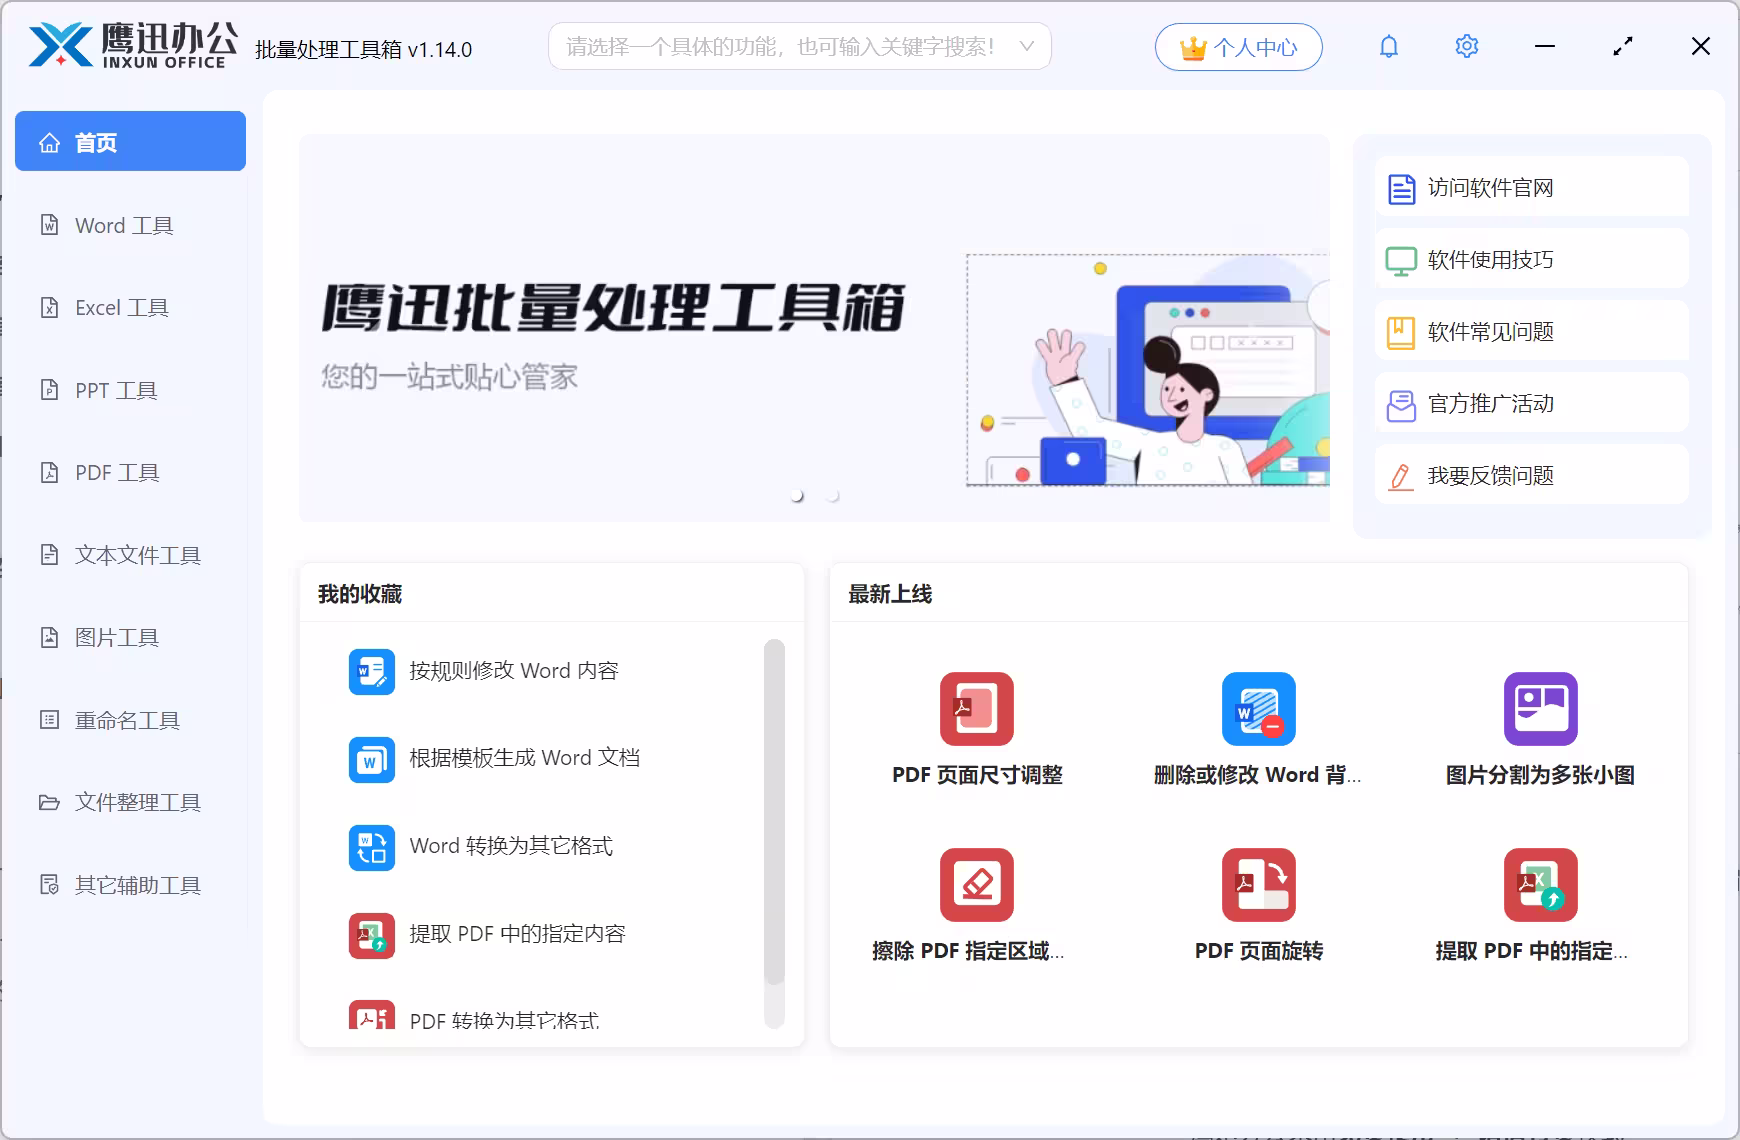Screen dimensions: 1740x1140
Task: Click the Word 转换为其它格式 icon
Action: (371, 847)
